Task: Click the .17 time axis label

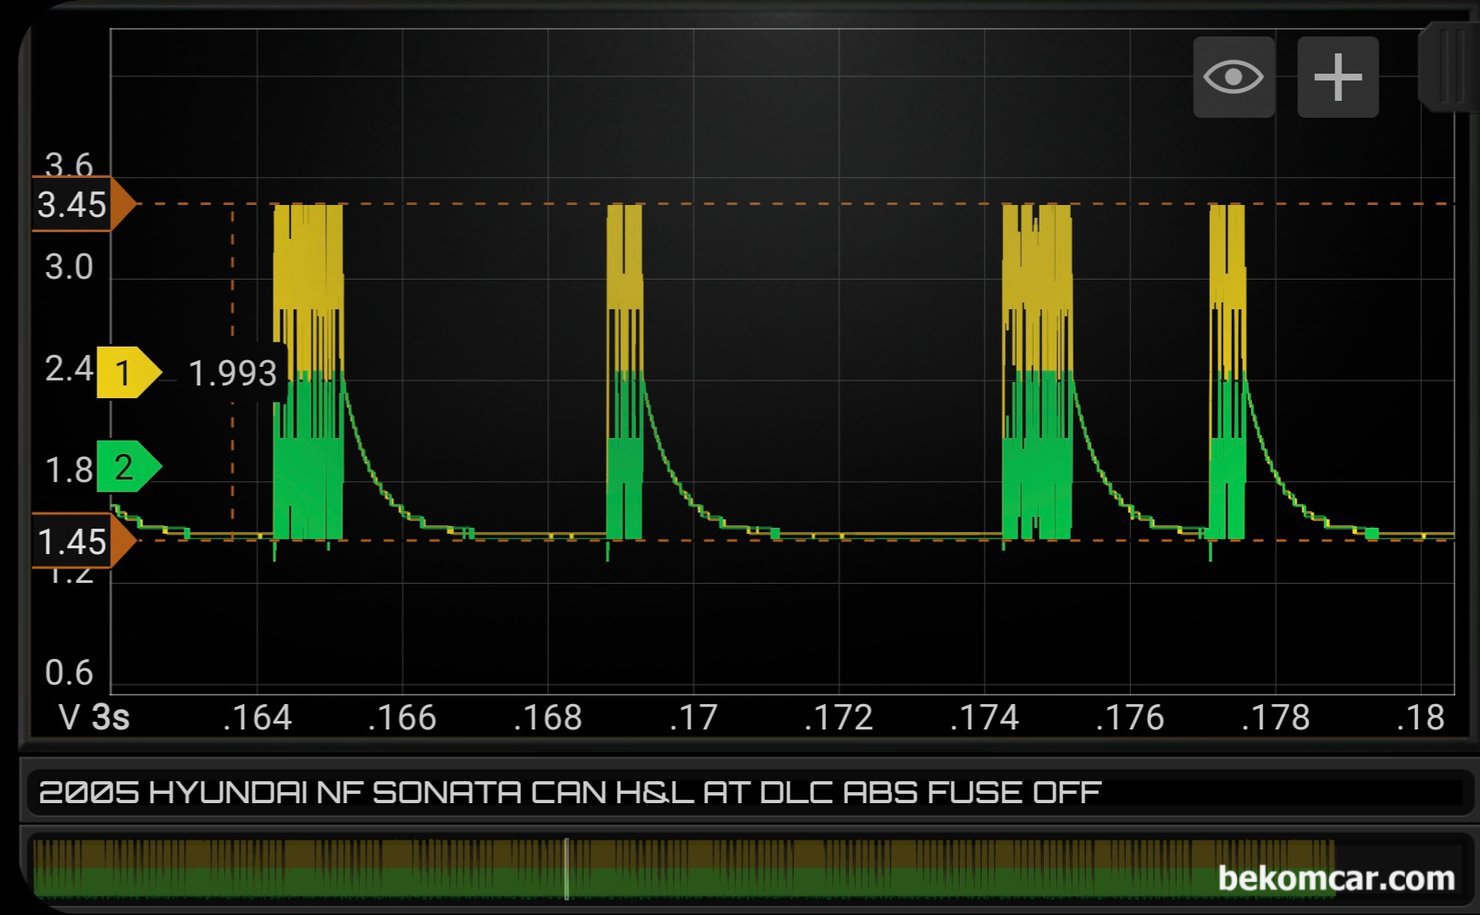Action: (693, 718)
